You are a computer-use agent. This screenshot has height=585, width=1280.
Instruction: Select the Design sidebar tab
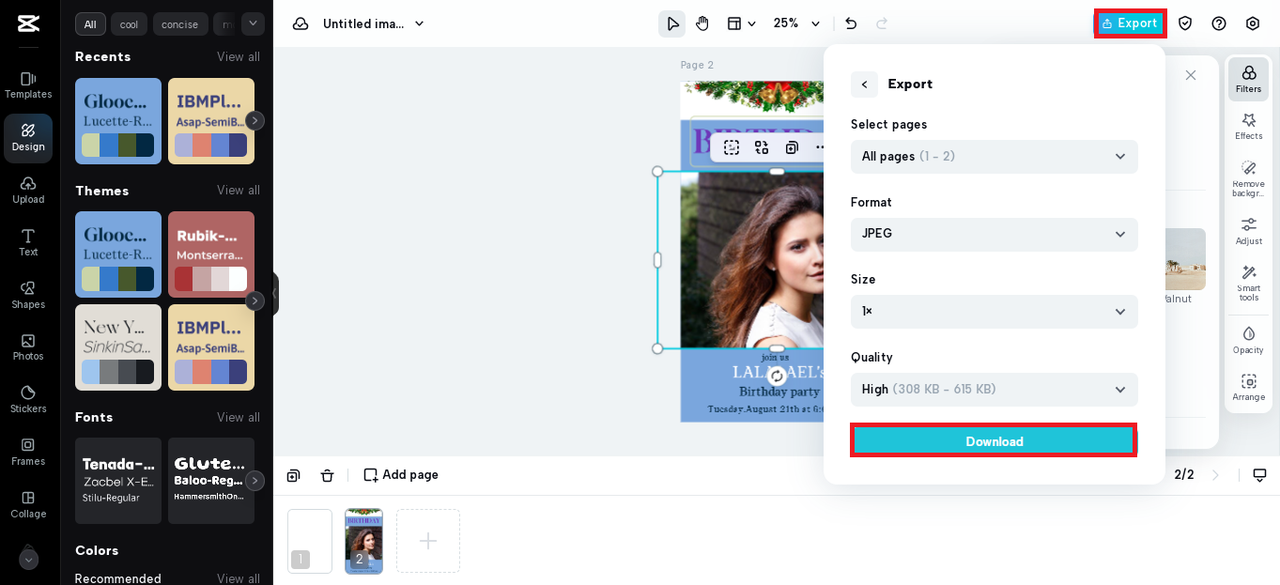click(28, 138)
